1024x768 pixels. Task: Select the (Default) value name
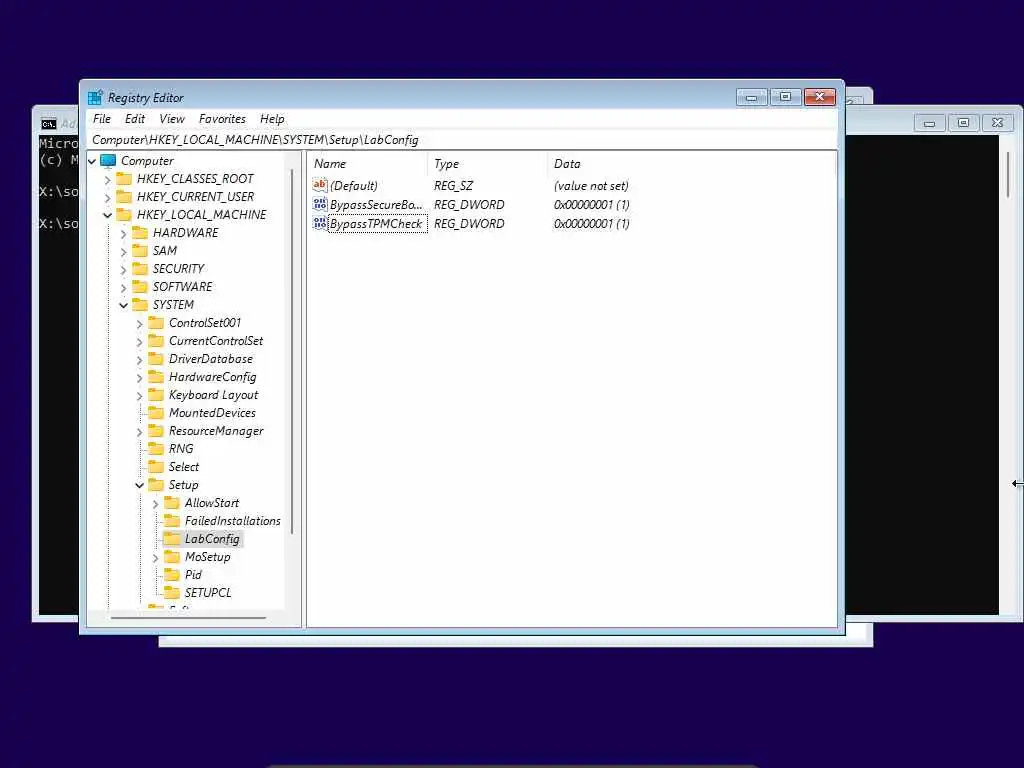pyautogui.click(x=353, y=185)
